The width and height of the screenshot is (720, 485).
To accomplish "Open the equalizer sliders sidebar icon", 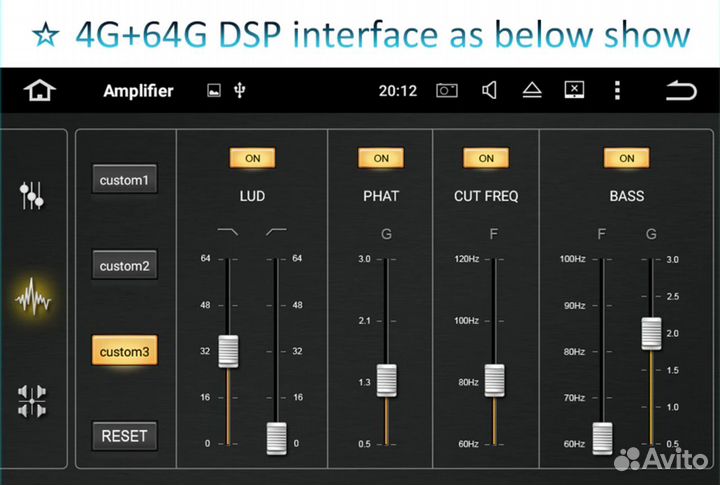I will tap(33, 196).
